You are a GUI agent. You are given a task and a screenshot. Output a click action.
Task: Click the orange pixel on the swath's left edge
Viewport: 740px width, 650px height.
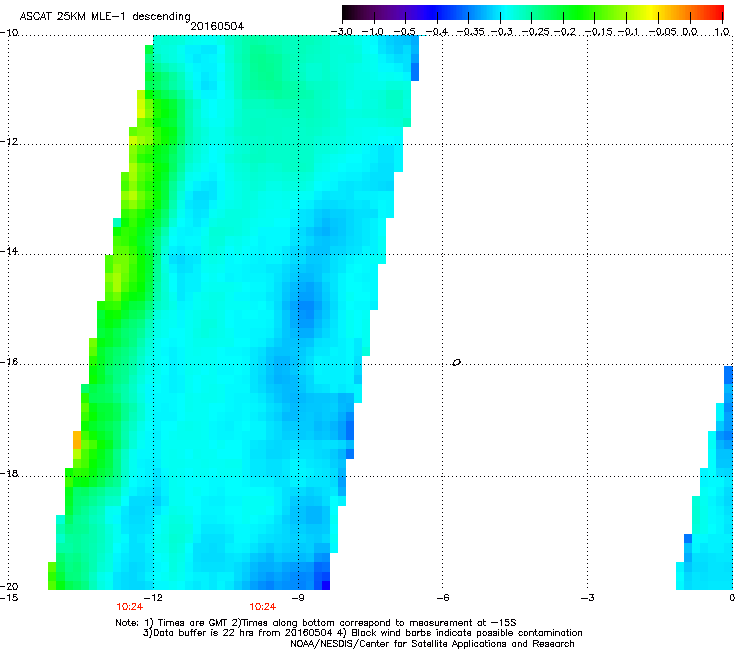click(x=77, y=439)
